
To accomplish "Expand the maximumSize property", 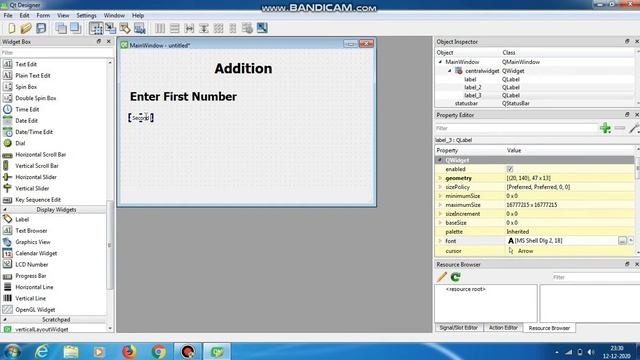I will coord(440,205).
